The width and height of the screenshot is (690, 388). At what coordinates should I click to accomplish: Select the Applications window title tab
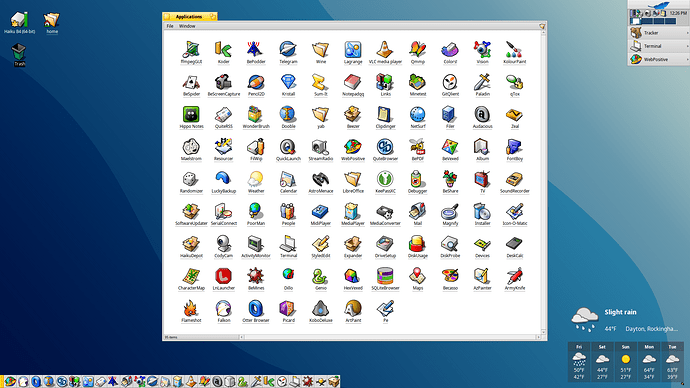coord(190,16)
